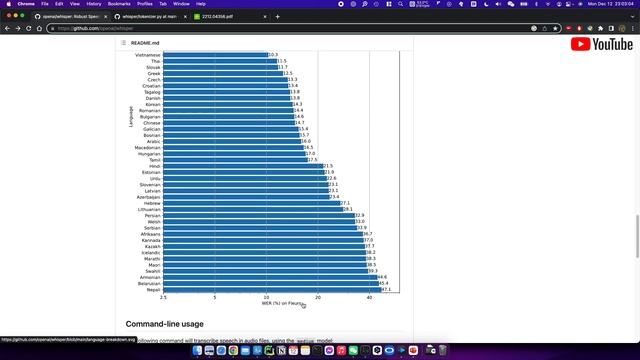Click the README.md file label
The width and height of the screenshot is (640, 360).
[x=145, y=43]
